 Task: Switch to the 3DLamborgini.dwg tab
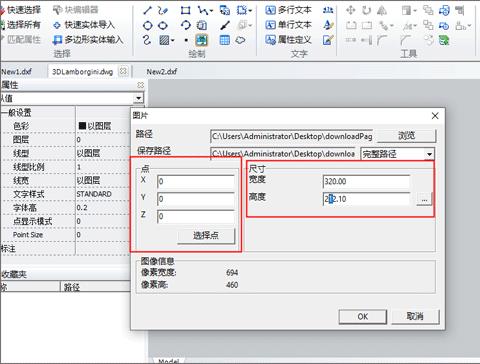[83, 72]
